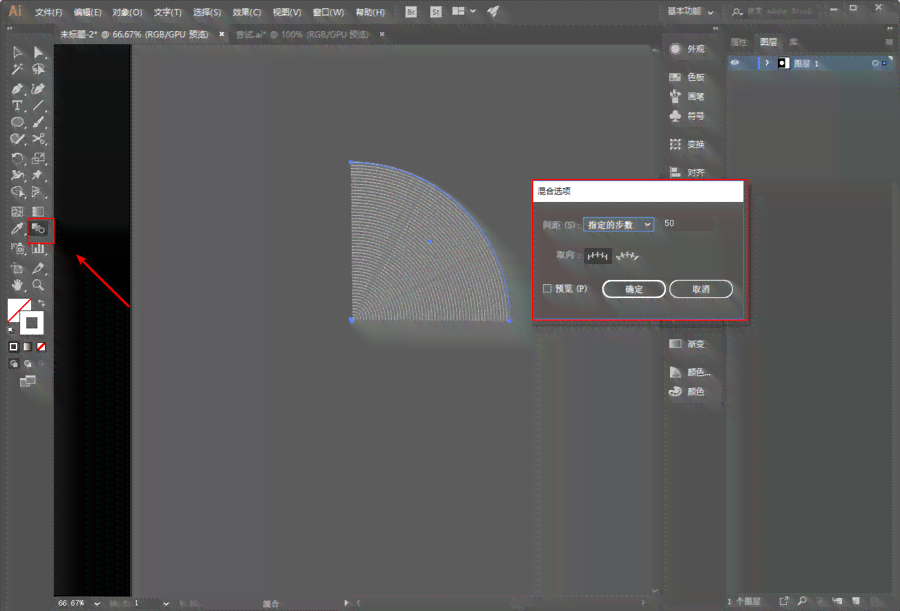Swap fill and stroke arrows
The width and height of the screenshot is (900, 611).
(41, 303)
